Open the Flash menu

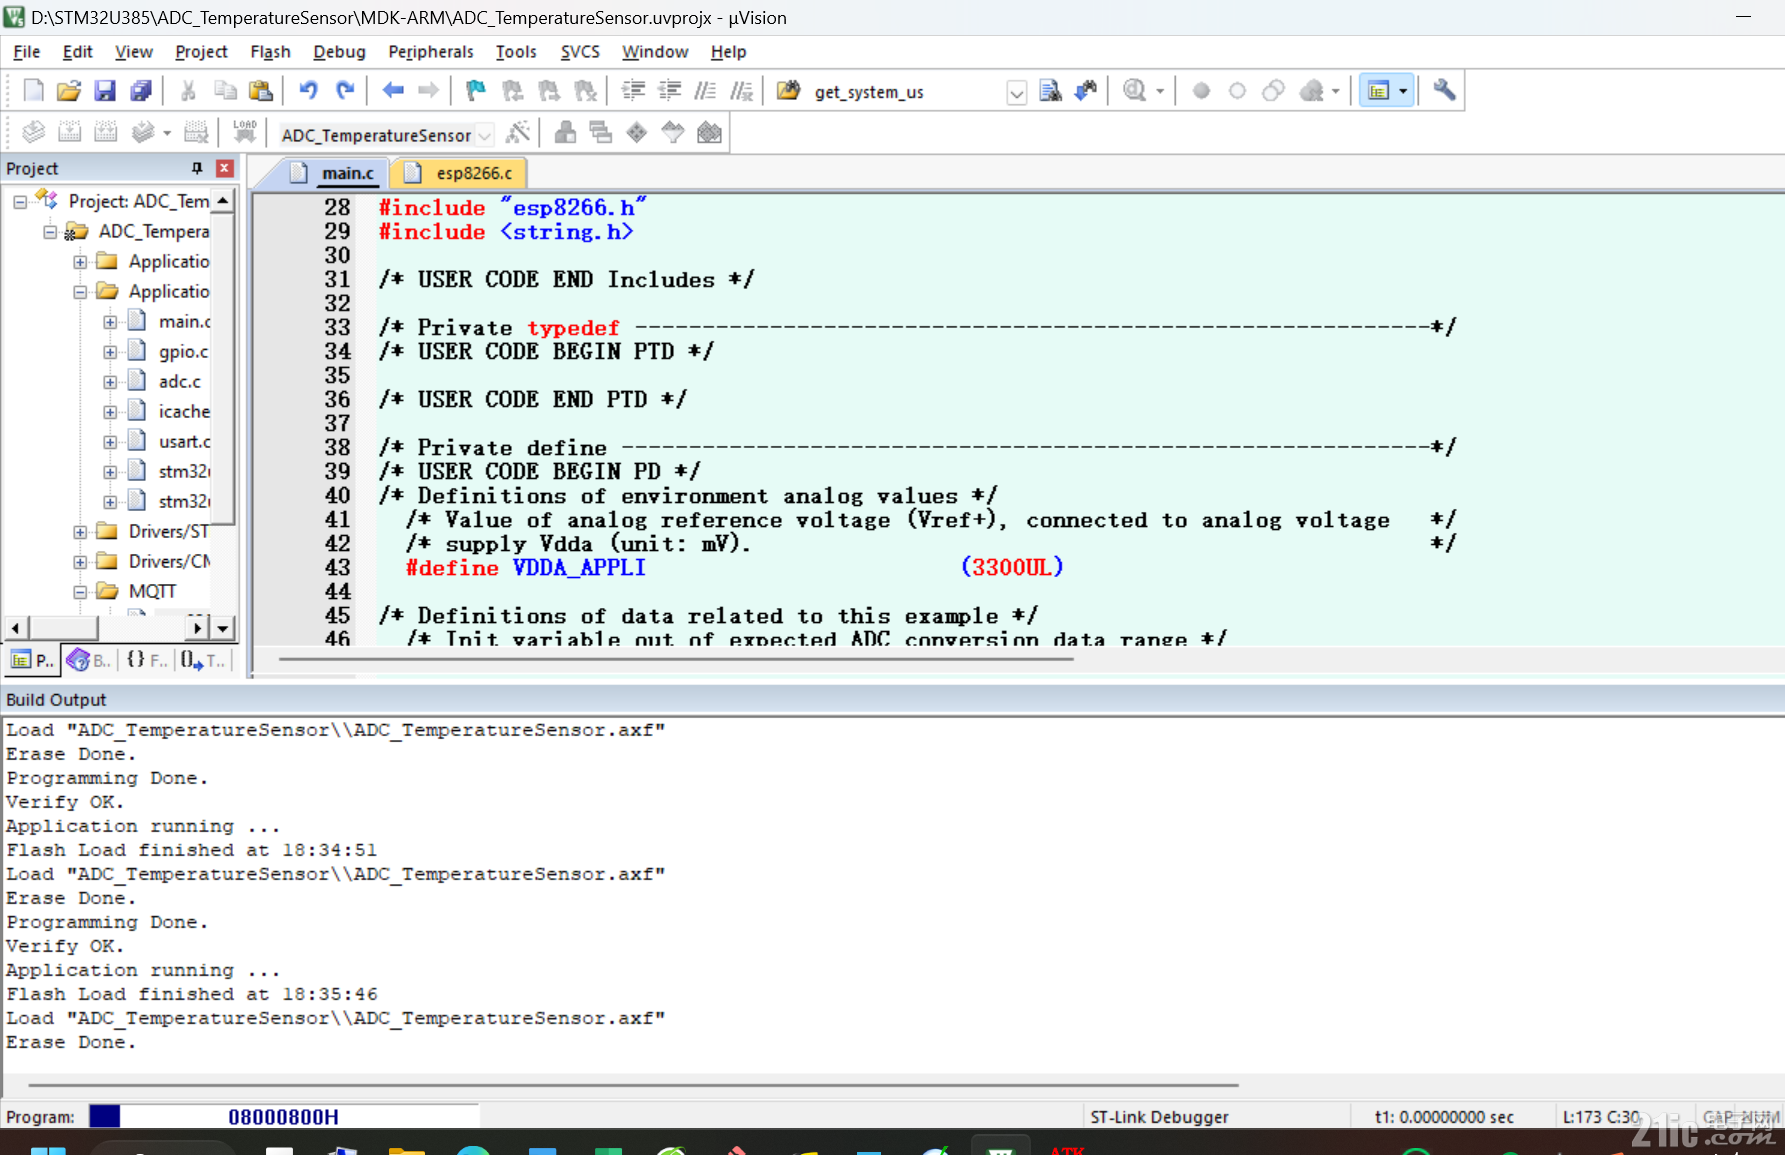tap(270, 52)
